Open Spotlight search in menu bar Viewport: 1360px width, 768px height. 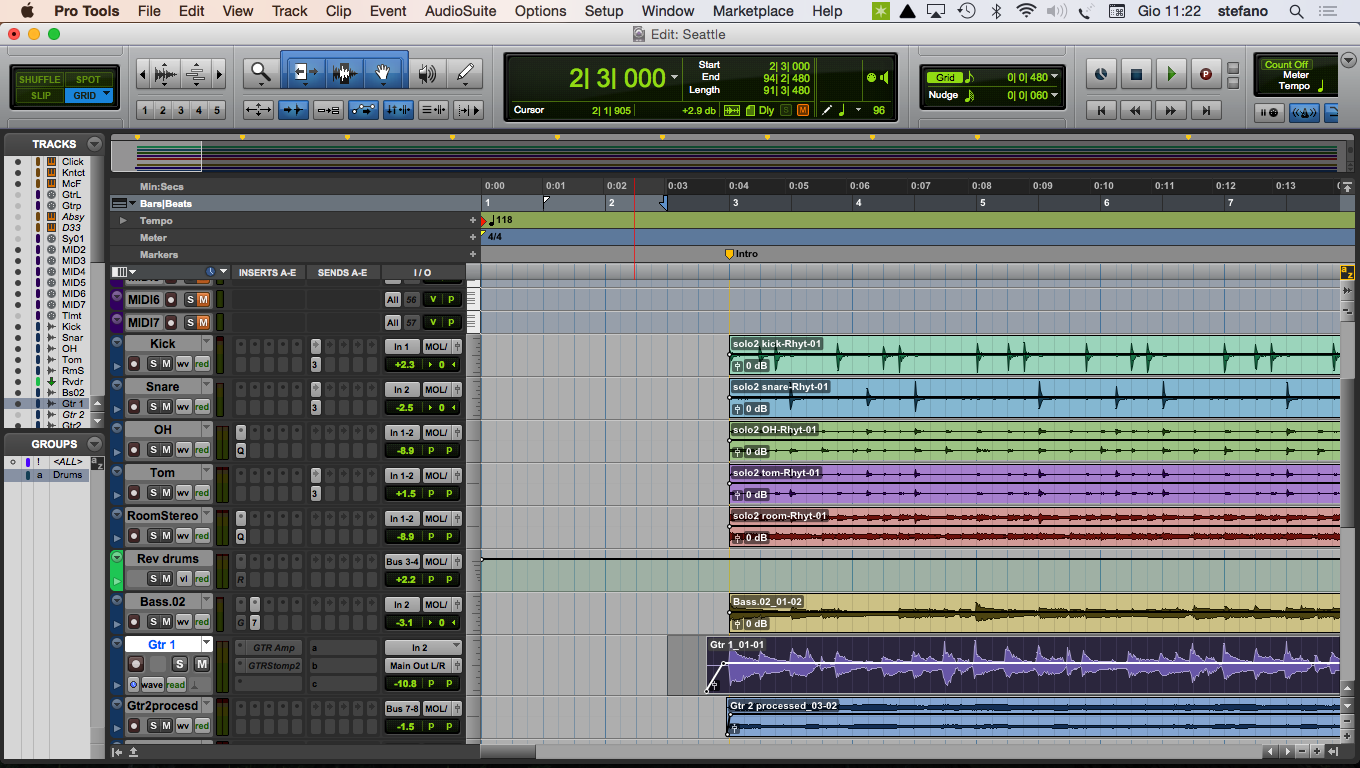[1296, 11]
